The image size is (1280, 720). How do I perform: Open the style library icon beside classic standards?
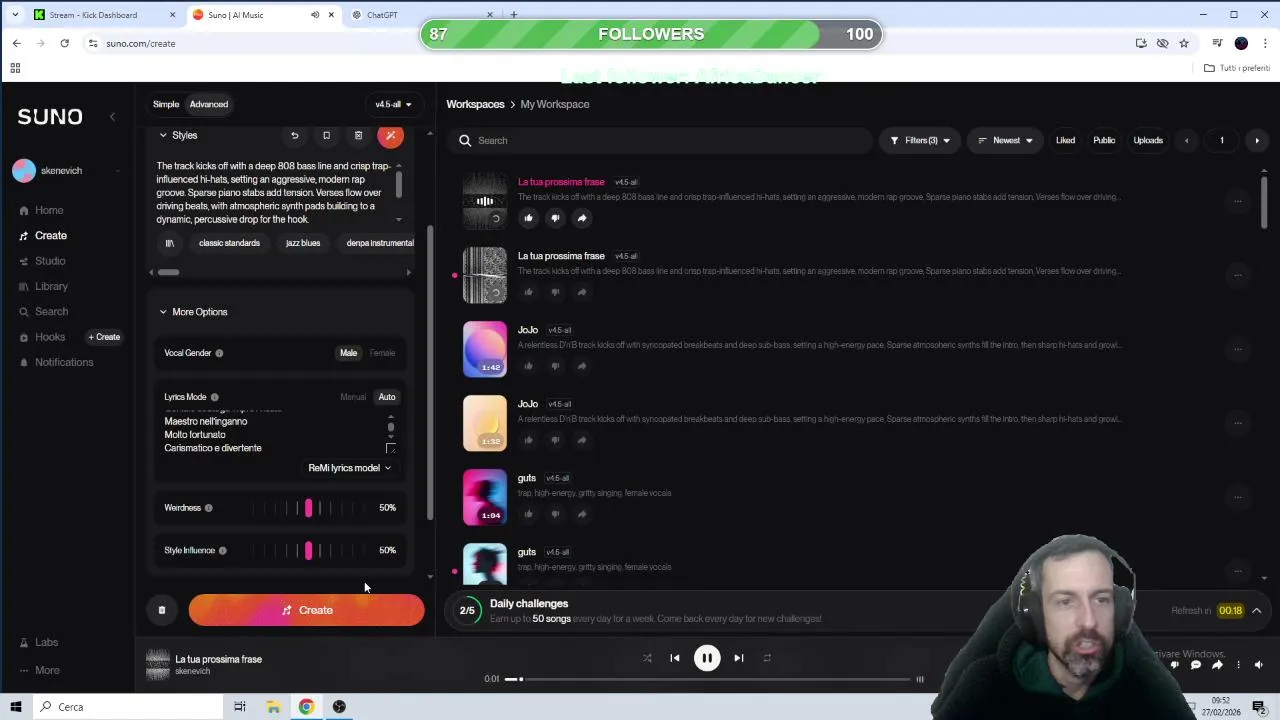tap(169, 243)
